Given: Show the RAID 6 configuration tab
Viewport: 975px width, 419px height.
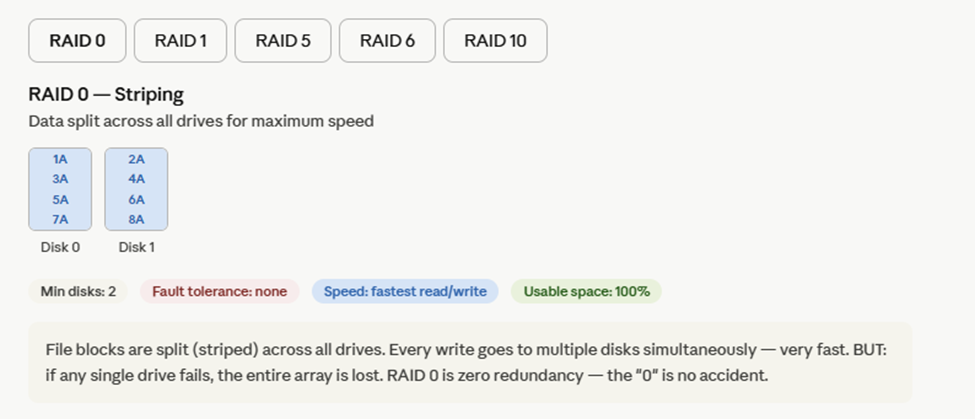Looking at the screenshot, I should [x=387, y=41].
